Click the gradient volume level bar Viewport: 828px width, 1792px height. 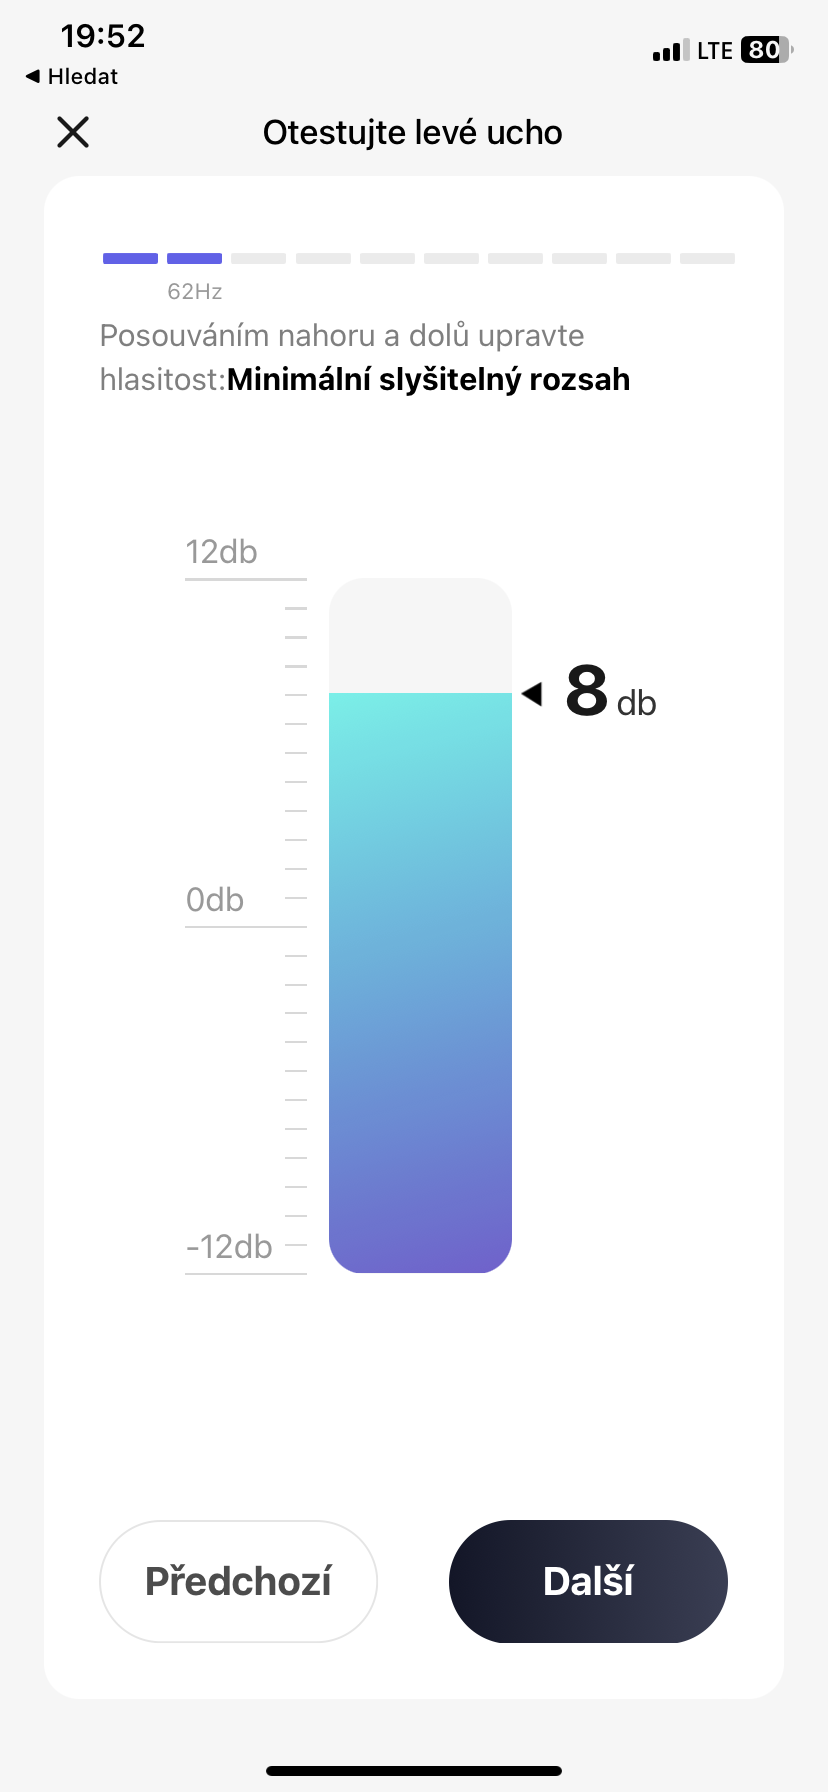tap(420, 980)
